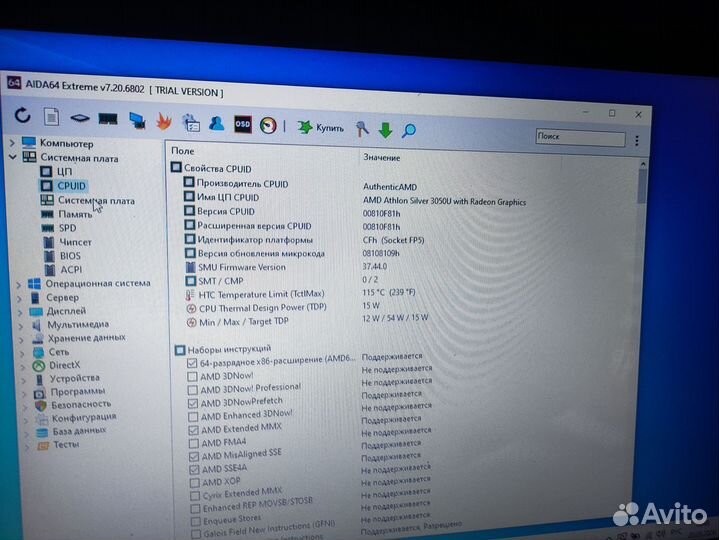Toggle the AMD 3DNowPrefetch checkbox

(x=193, y=403)
